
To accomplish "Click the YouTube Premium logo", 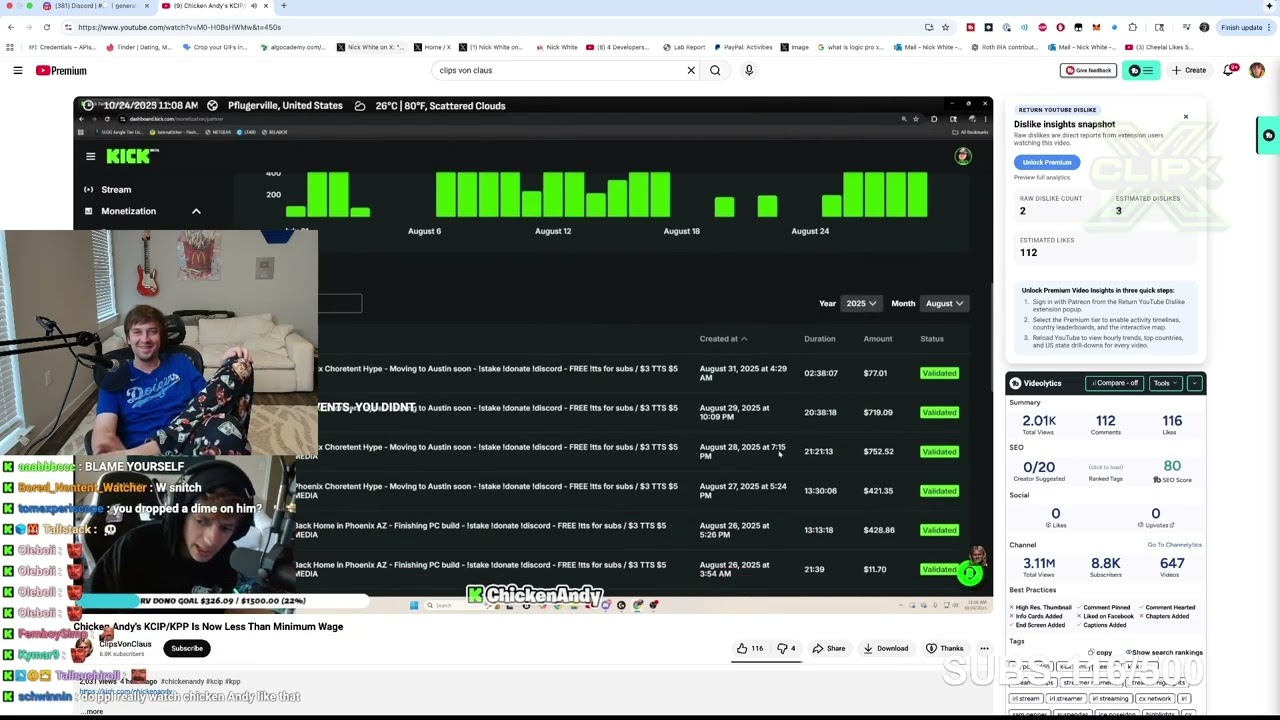I will 61,70.
